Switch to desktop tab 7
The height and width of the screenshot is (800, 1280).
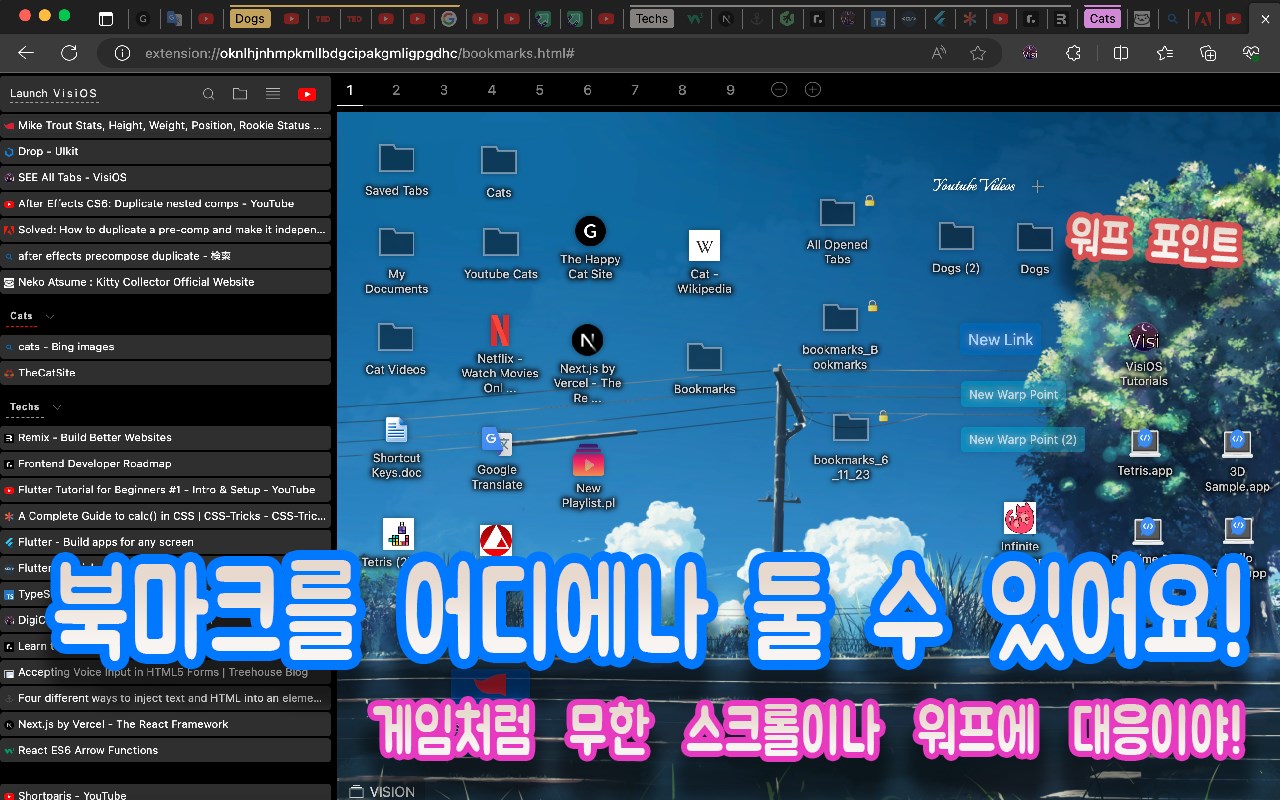point(635,90)
